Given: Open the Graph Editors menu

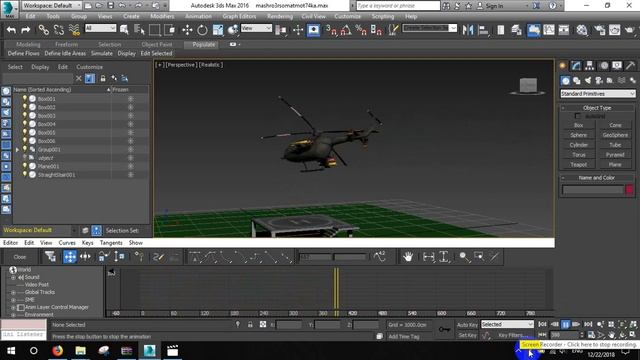Looking at the screenshot, I should point(239,16).
